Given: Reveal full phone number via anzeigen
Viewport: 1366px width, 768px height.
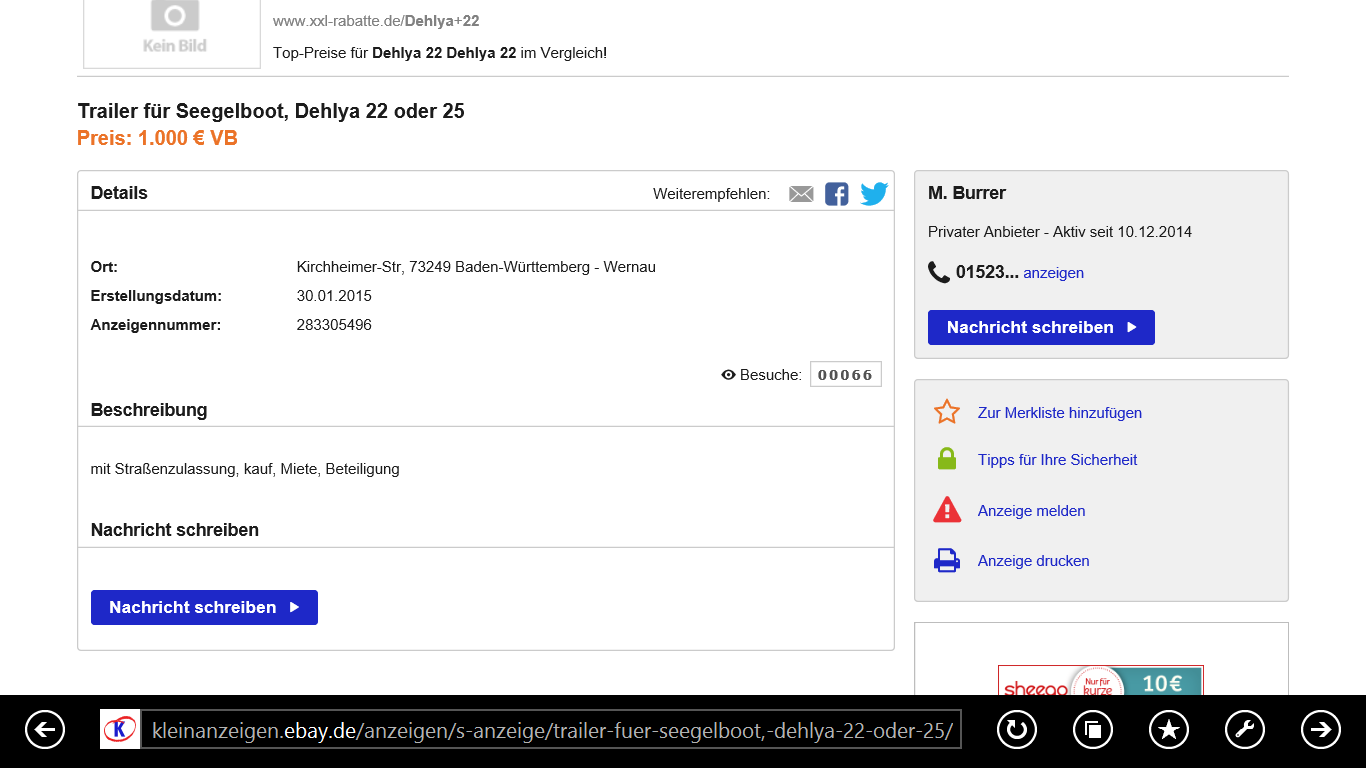Looking at the screenshot, I should [1053, 273].
